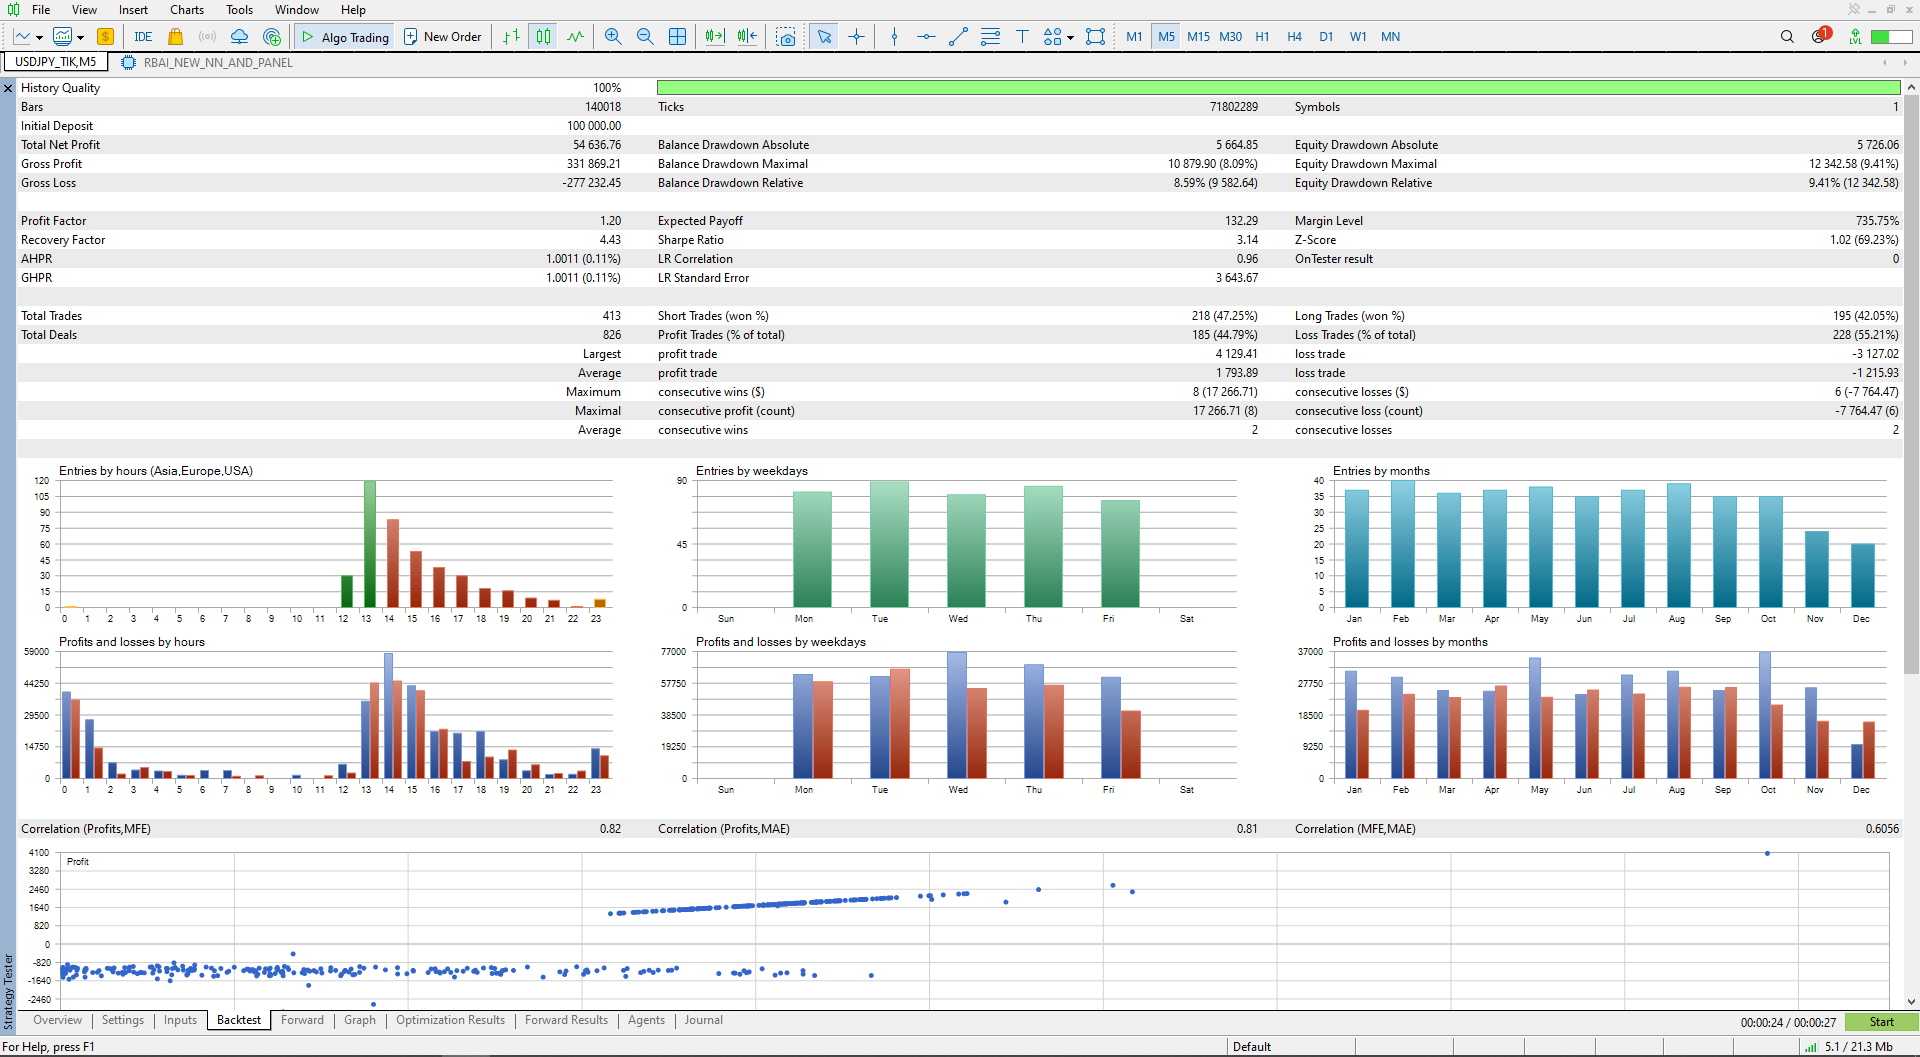Image resolution: width=1920 pixels, height=1057 pixels.
Task: Click the report vertical scrollbar thumb
Action: [x=1912, y=385]
